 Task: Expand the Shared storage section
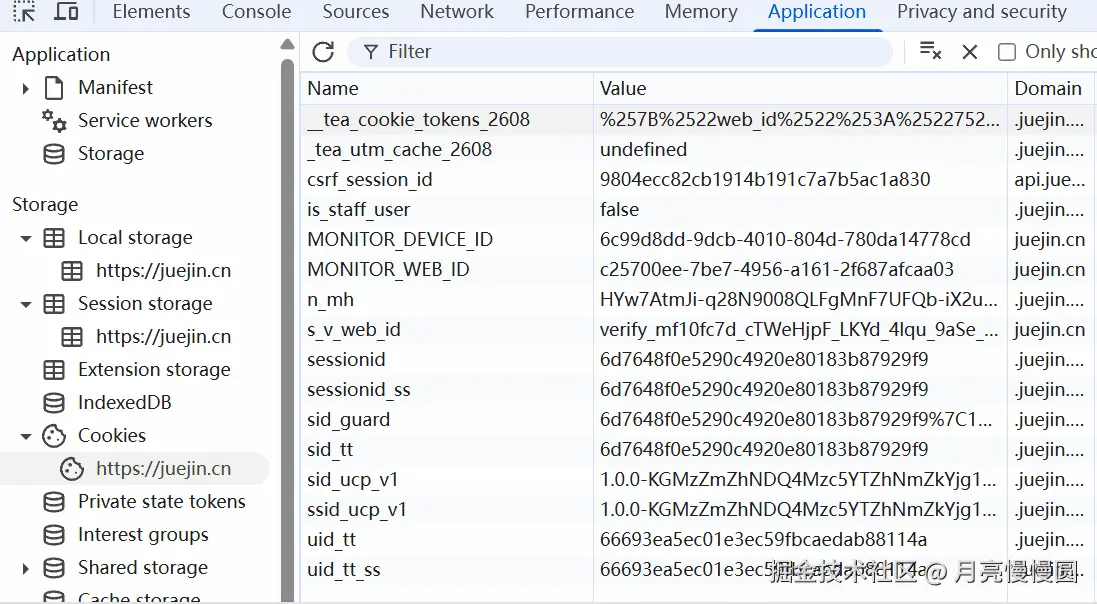[26, 569]
